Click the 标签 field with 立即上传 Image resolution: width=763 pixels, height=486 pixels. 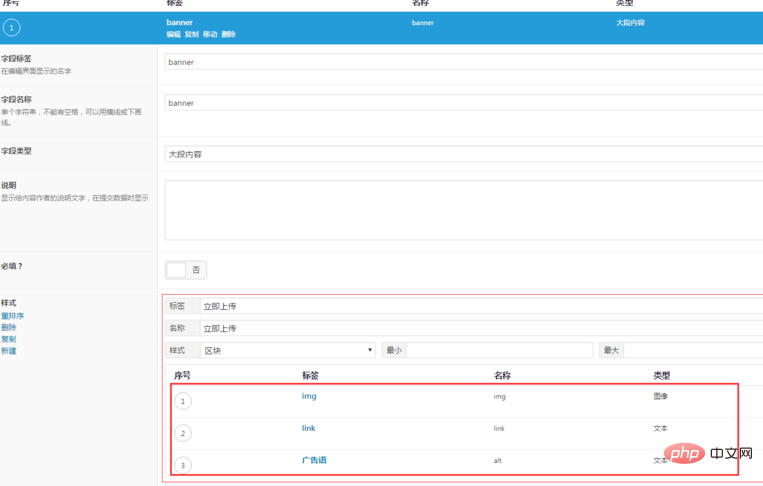[480, 306]
